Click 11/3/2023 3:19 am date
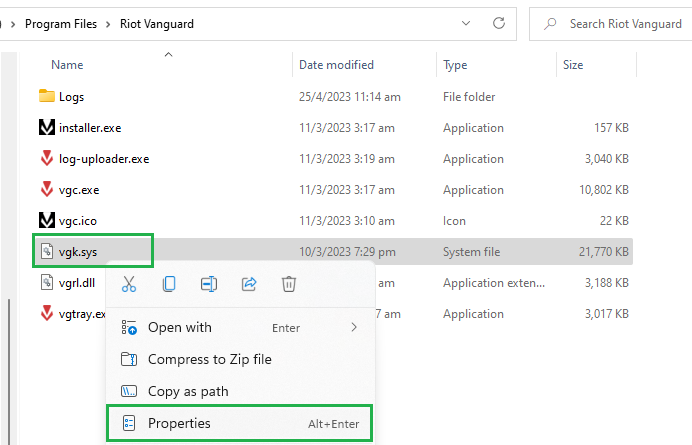The width and height of the screenshot is (692, 445). click(x=347, y=158)
